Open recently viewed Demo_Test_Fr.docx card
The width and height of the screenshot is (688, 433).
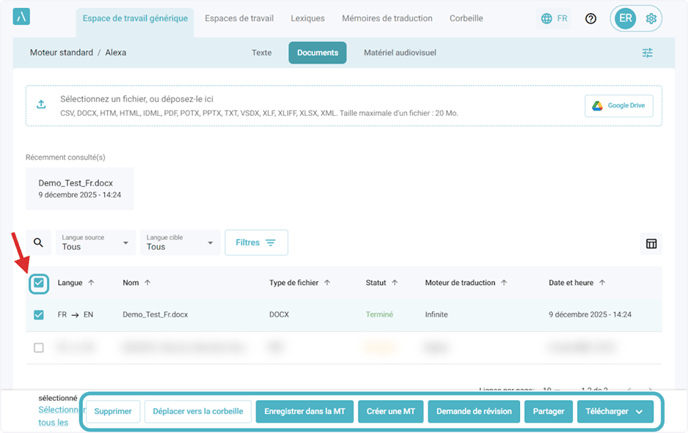79,189
